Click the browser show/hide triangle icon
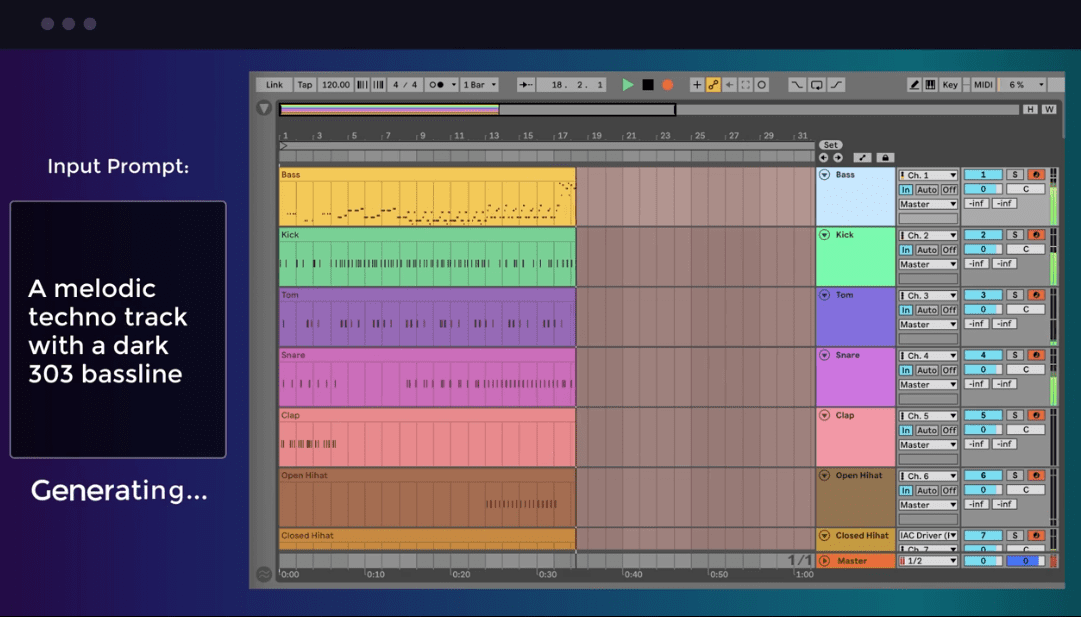The height and width of the screenshot is (617, 1081). point(263,108)
